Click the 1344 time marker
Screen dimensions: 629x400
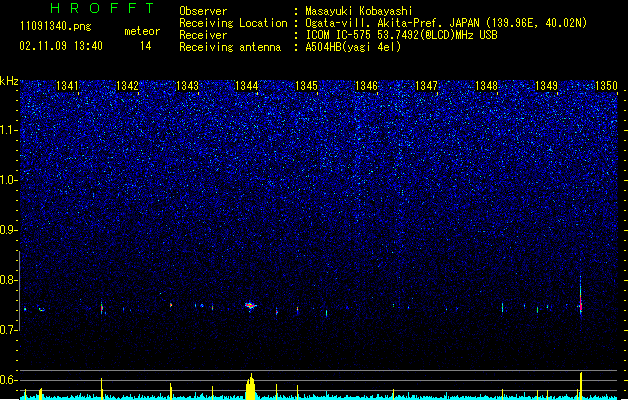(x=247, y=86)
